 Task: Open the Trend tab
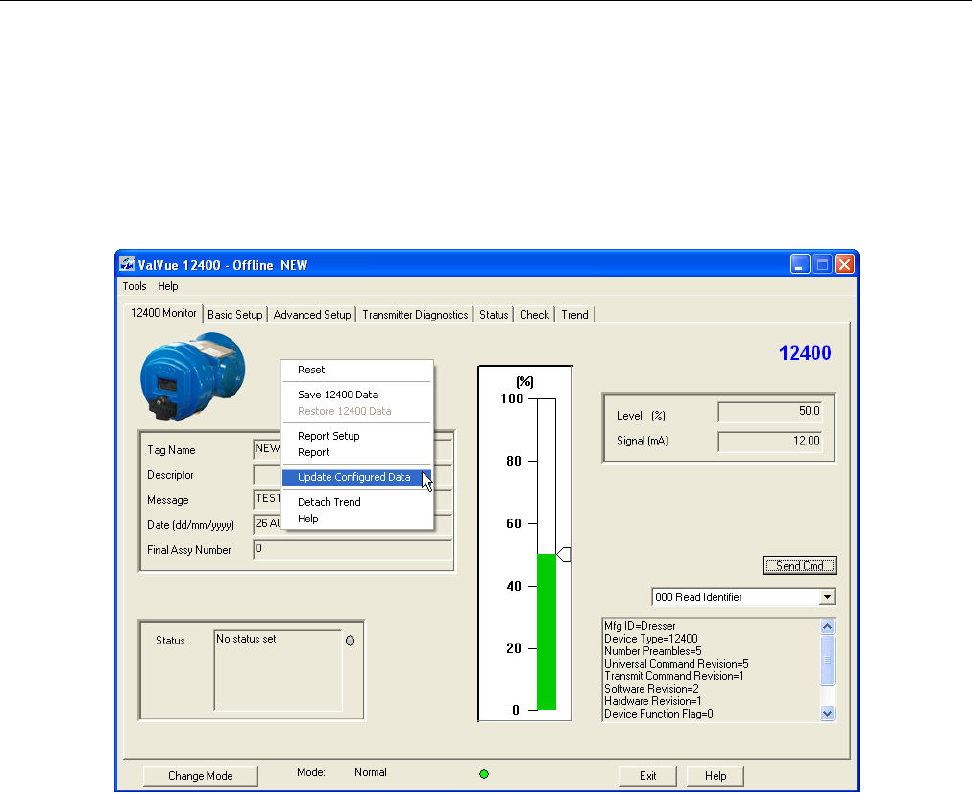tap(575, 314)
